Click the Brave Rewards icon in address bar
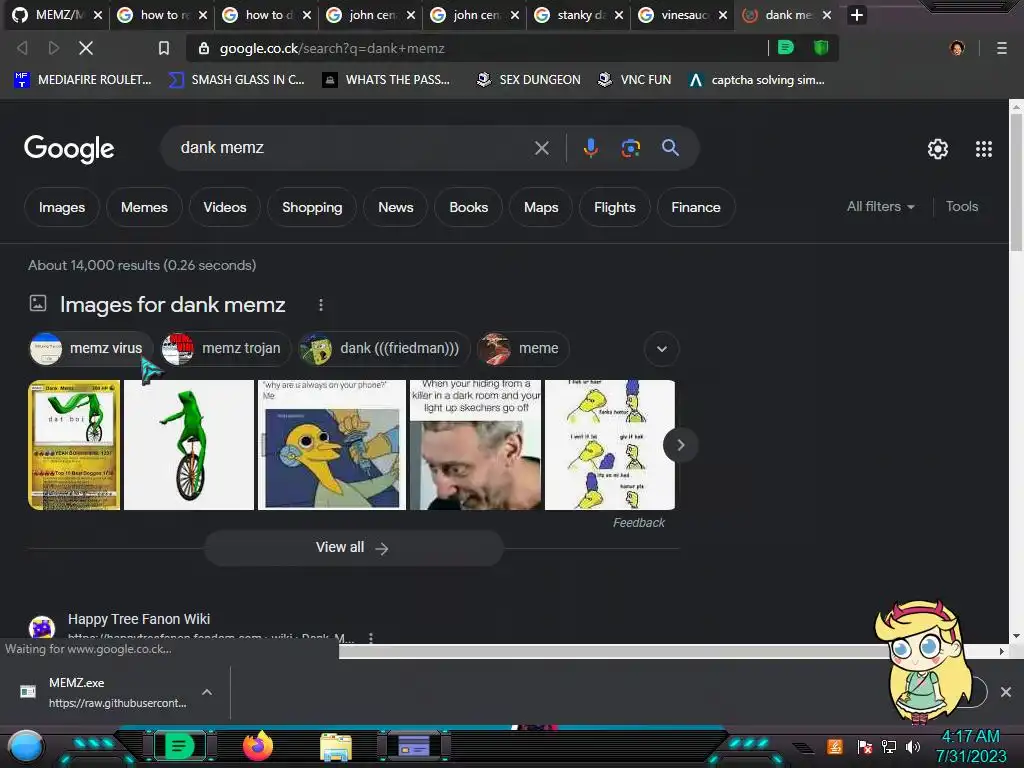 (x=786, y=48)
